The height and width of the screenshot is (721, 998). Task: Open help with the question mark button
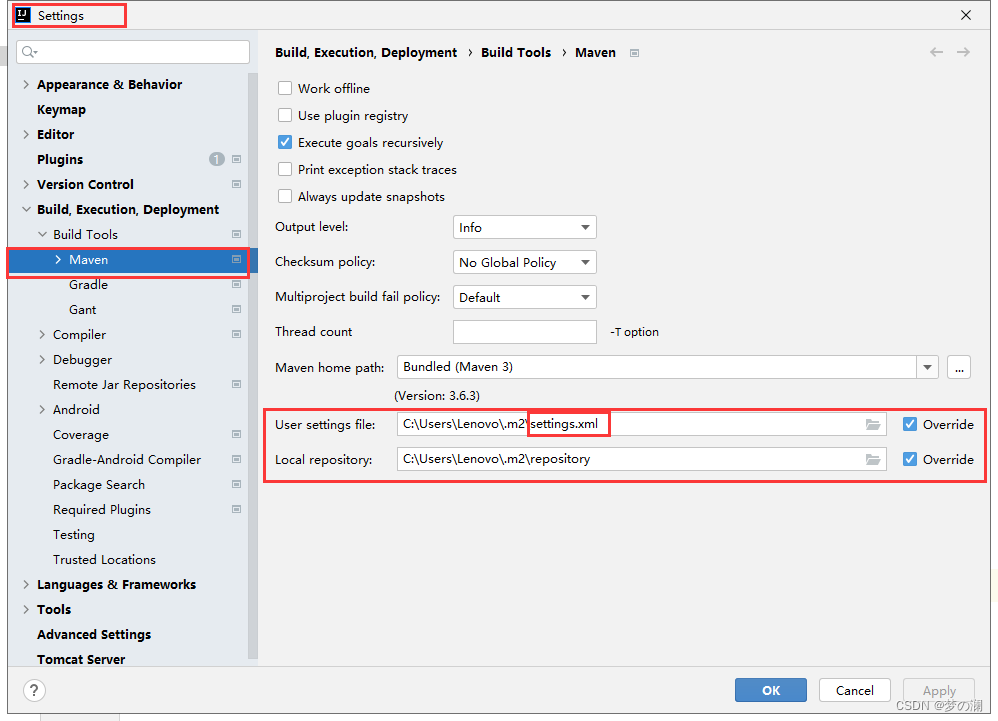pos(34,690)
